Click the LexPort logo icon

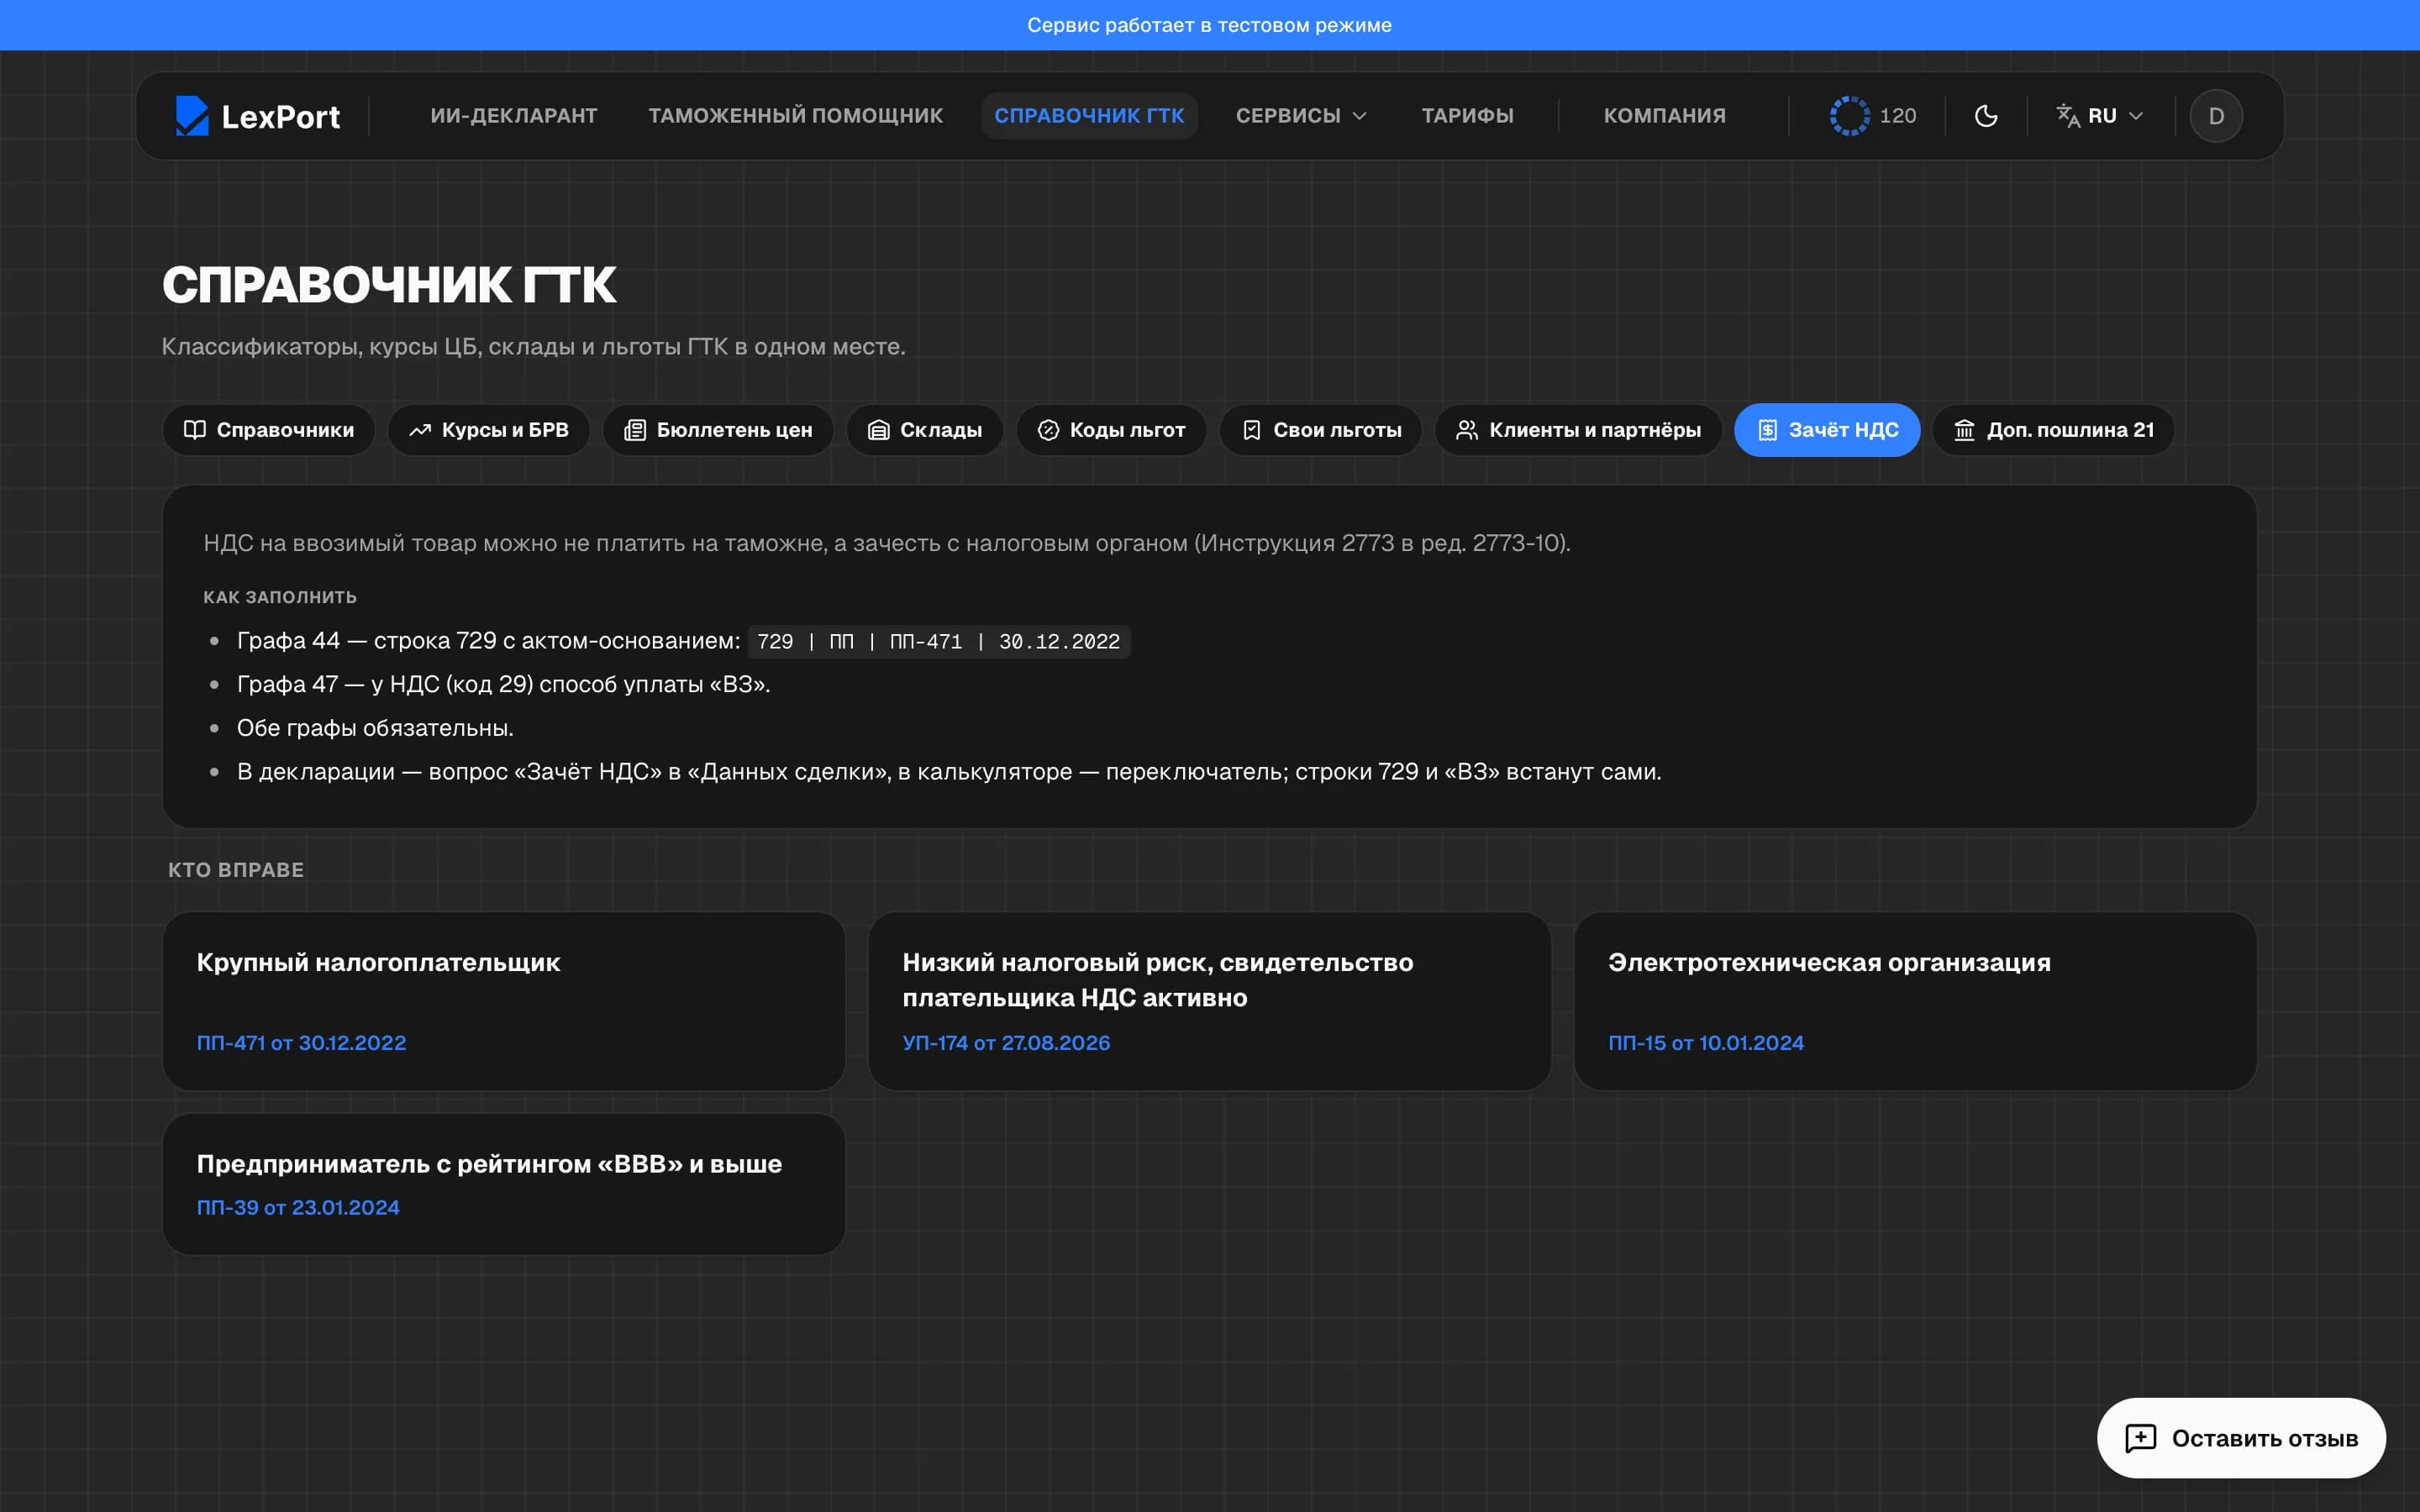[x=192, y=116]
